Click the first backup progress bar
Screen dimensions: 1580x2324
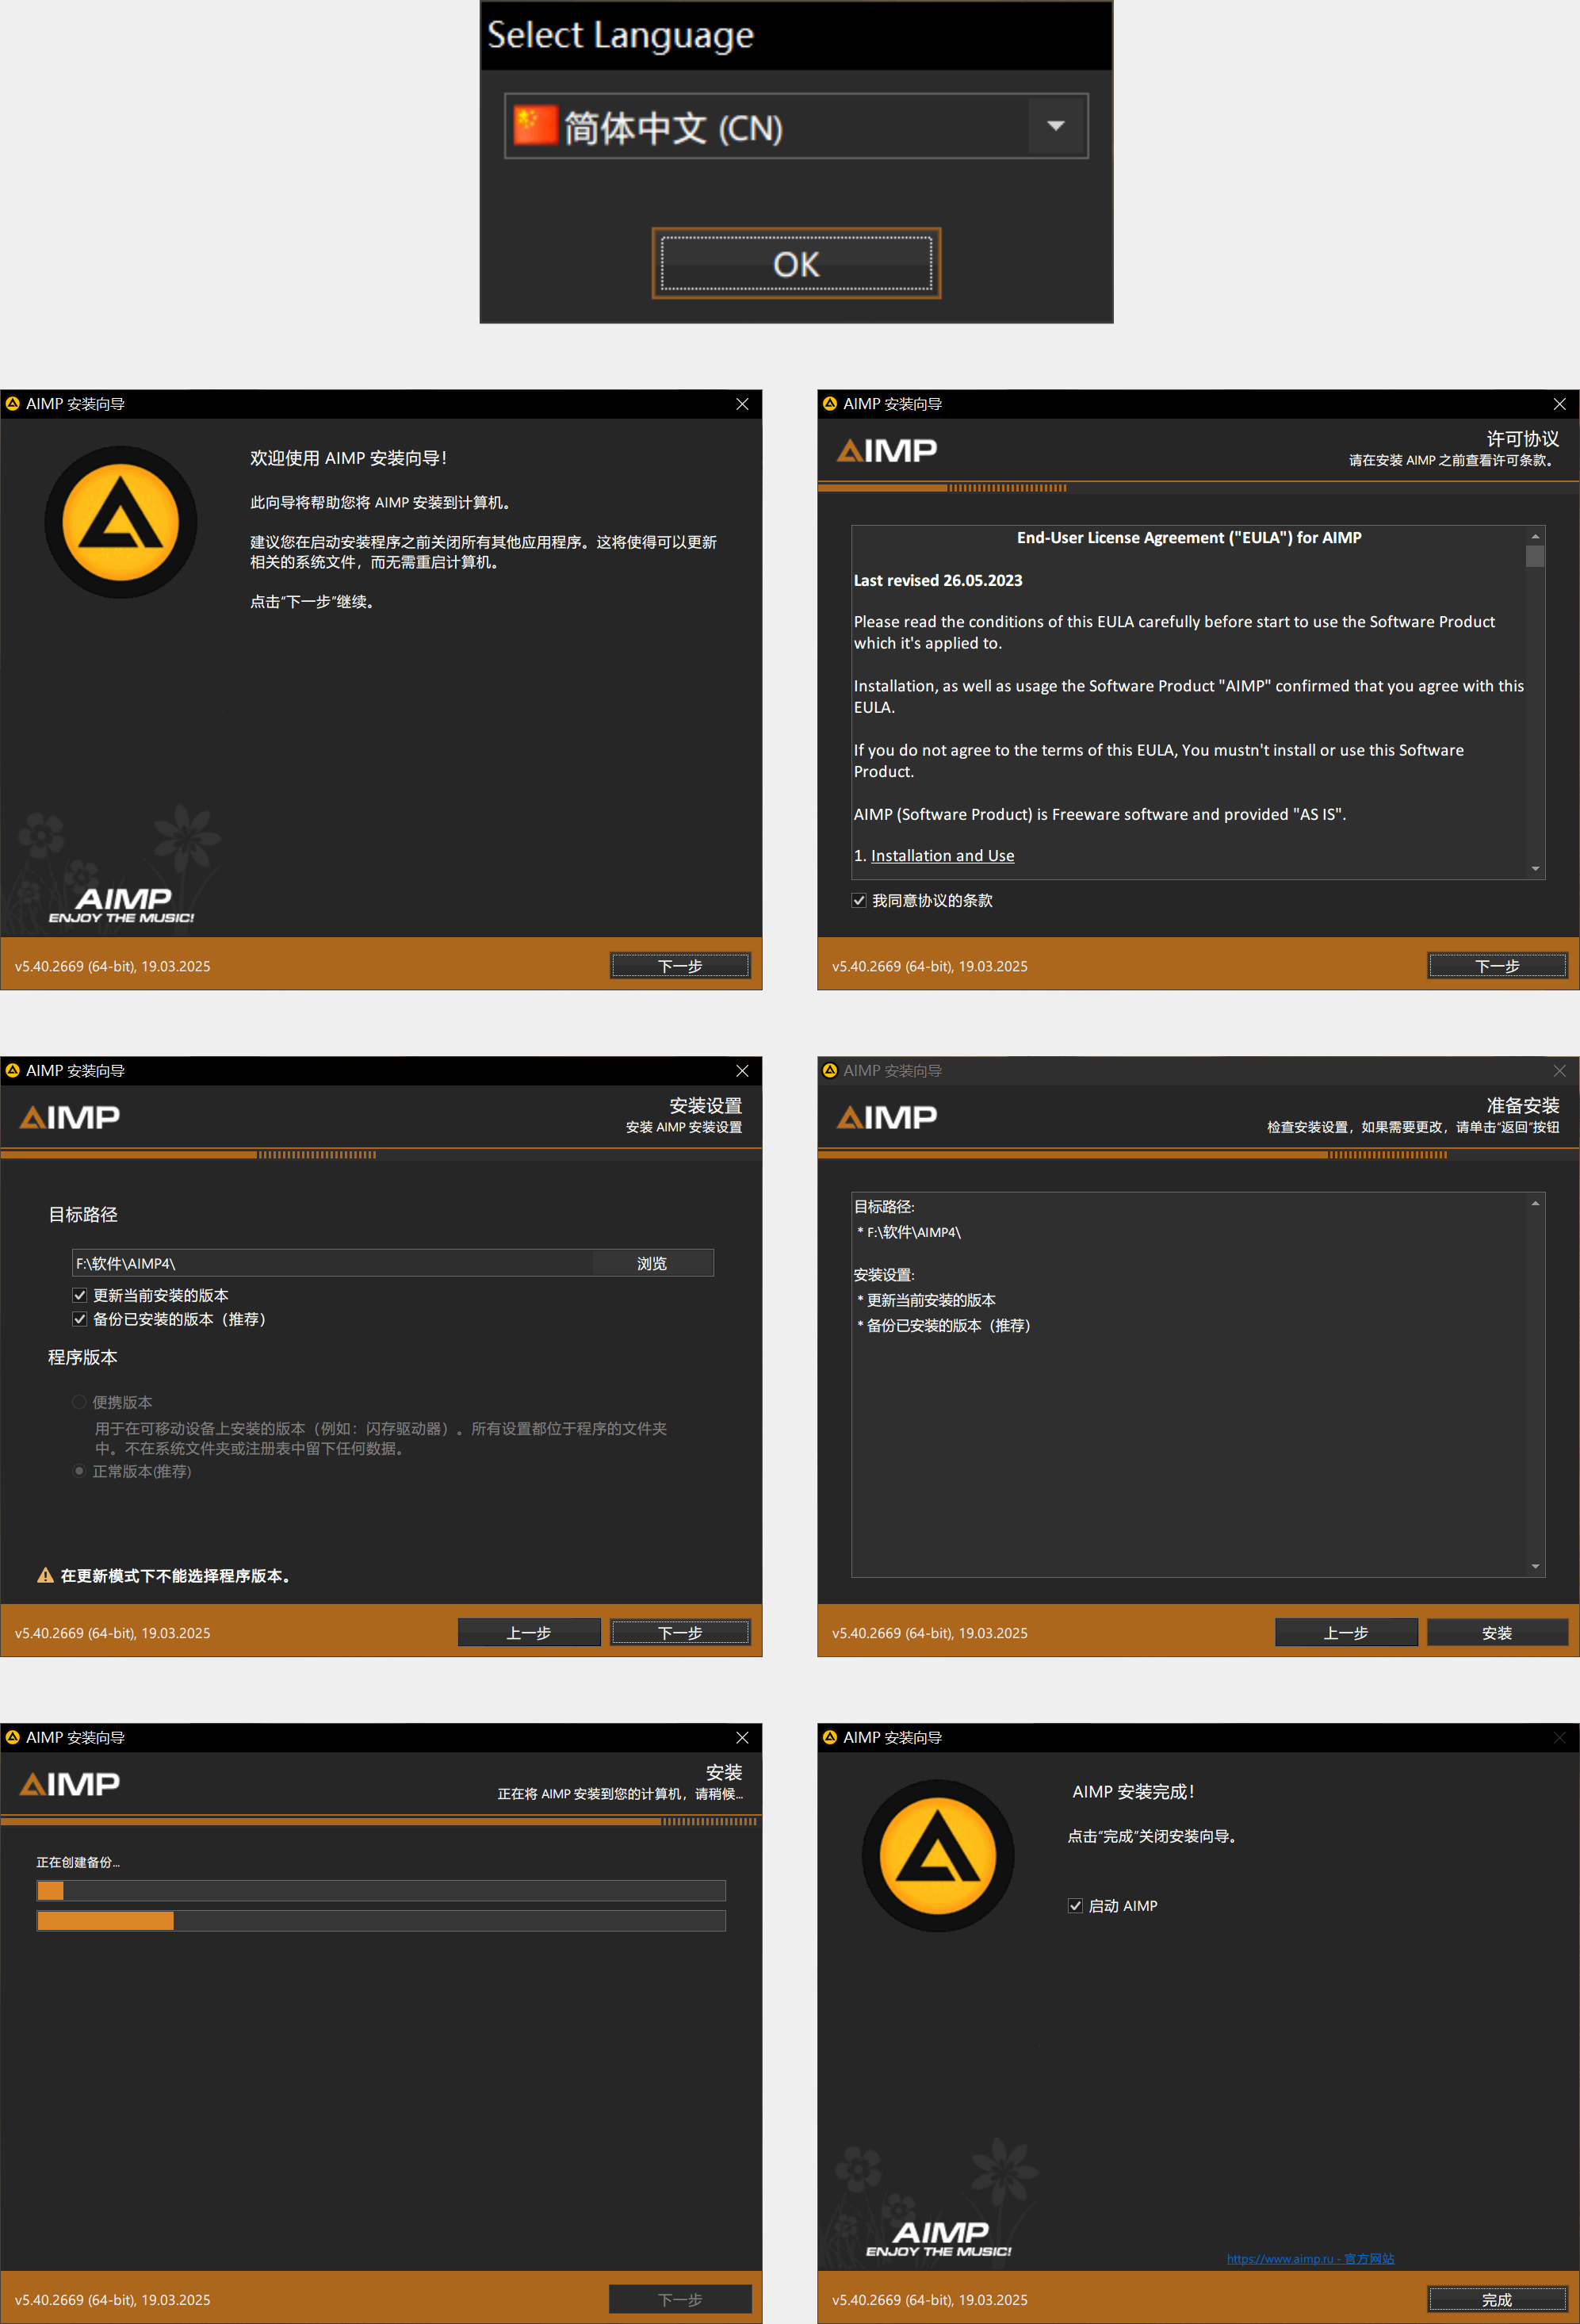381,1890
